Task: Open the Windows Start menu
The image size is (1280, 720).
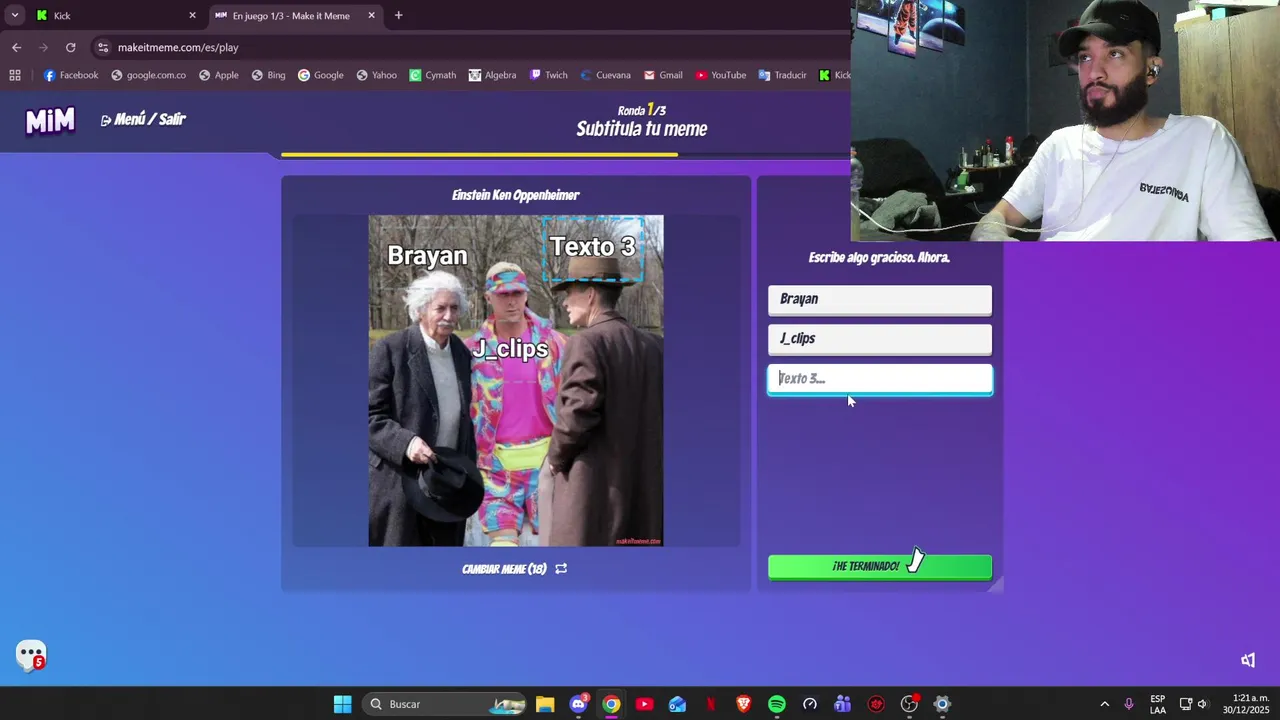Action: 342,704
